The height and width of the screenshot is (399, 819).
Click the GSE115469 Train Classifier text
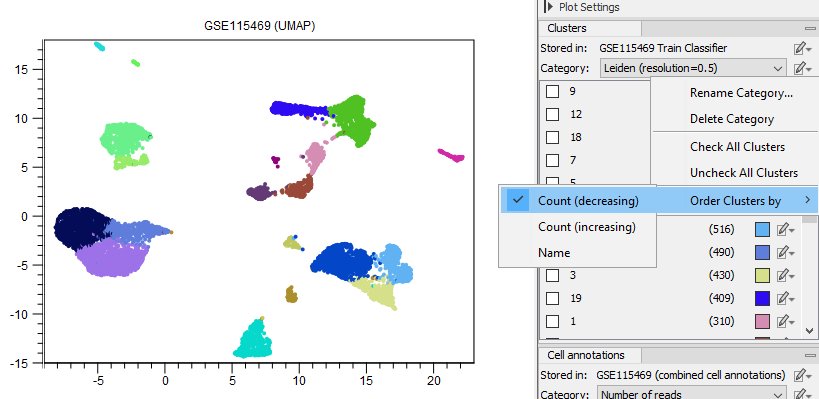click(x=663, y=49)
